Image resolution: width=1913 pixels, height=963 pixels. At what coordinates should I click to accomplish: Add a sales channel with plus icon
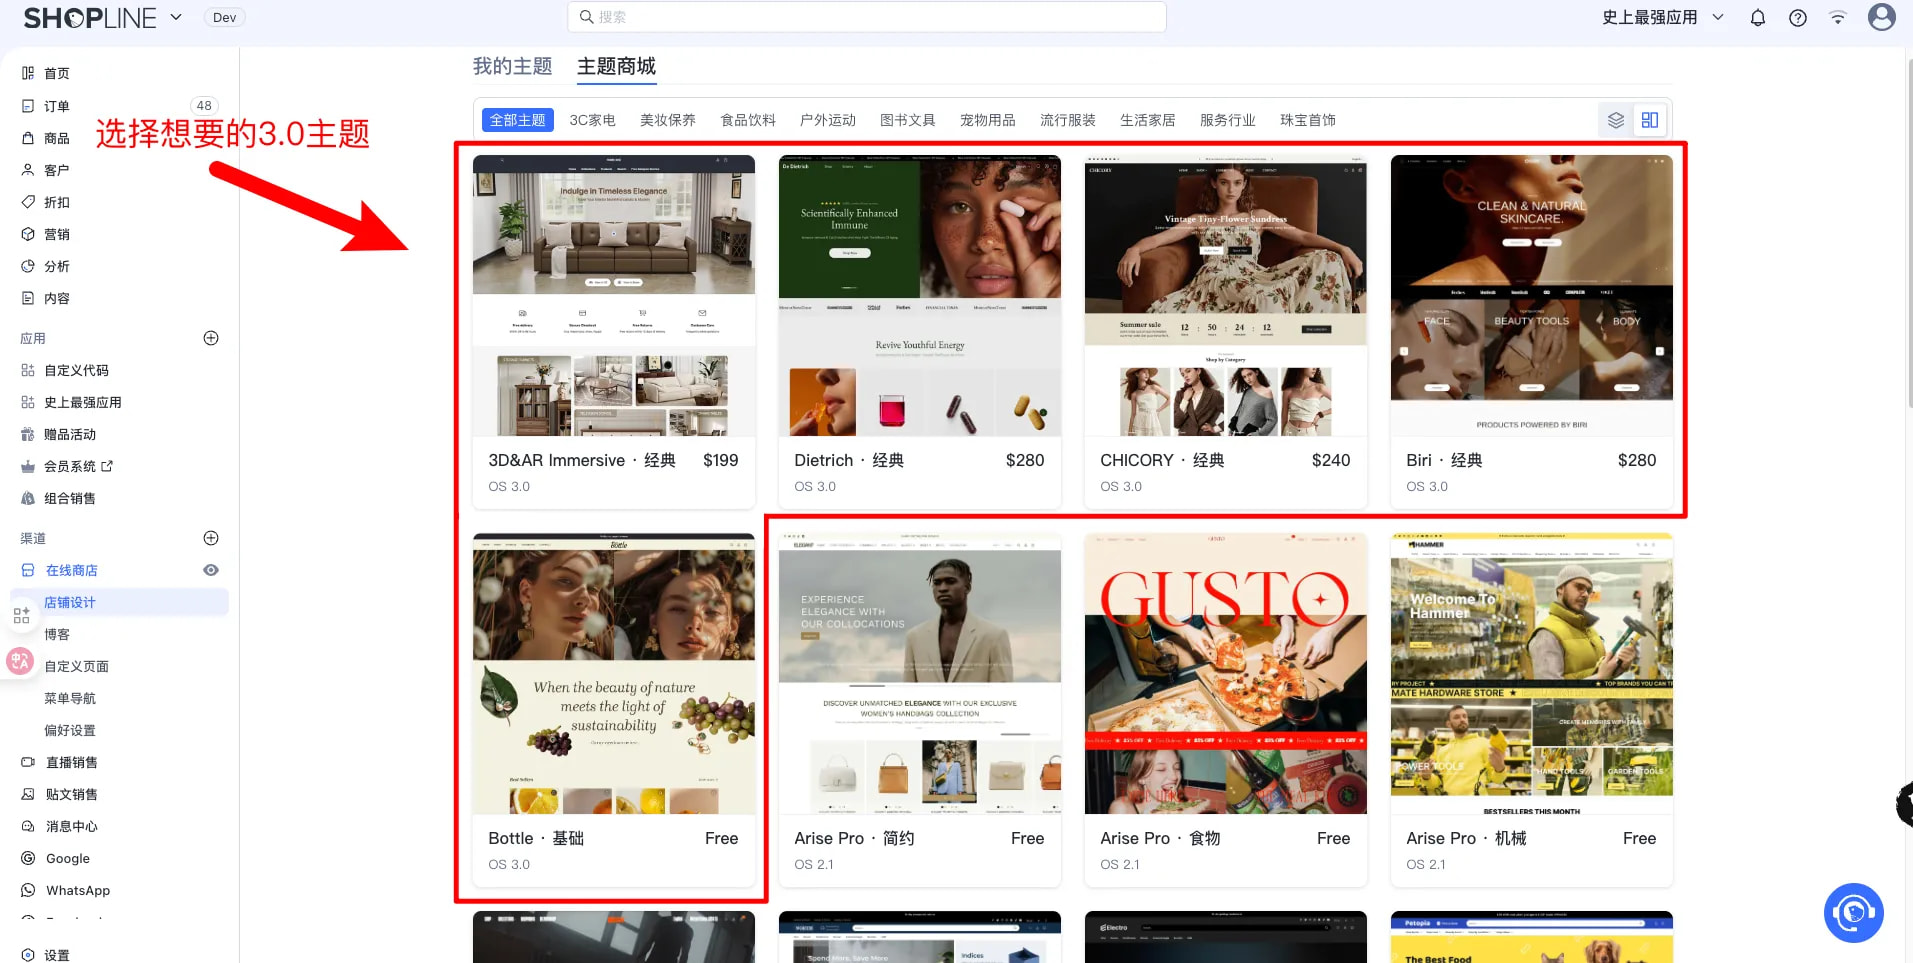click(x=211, y=538)
